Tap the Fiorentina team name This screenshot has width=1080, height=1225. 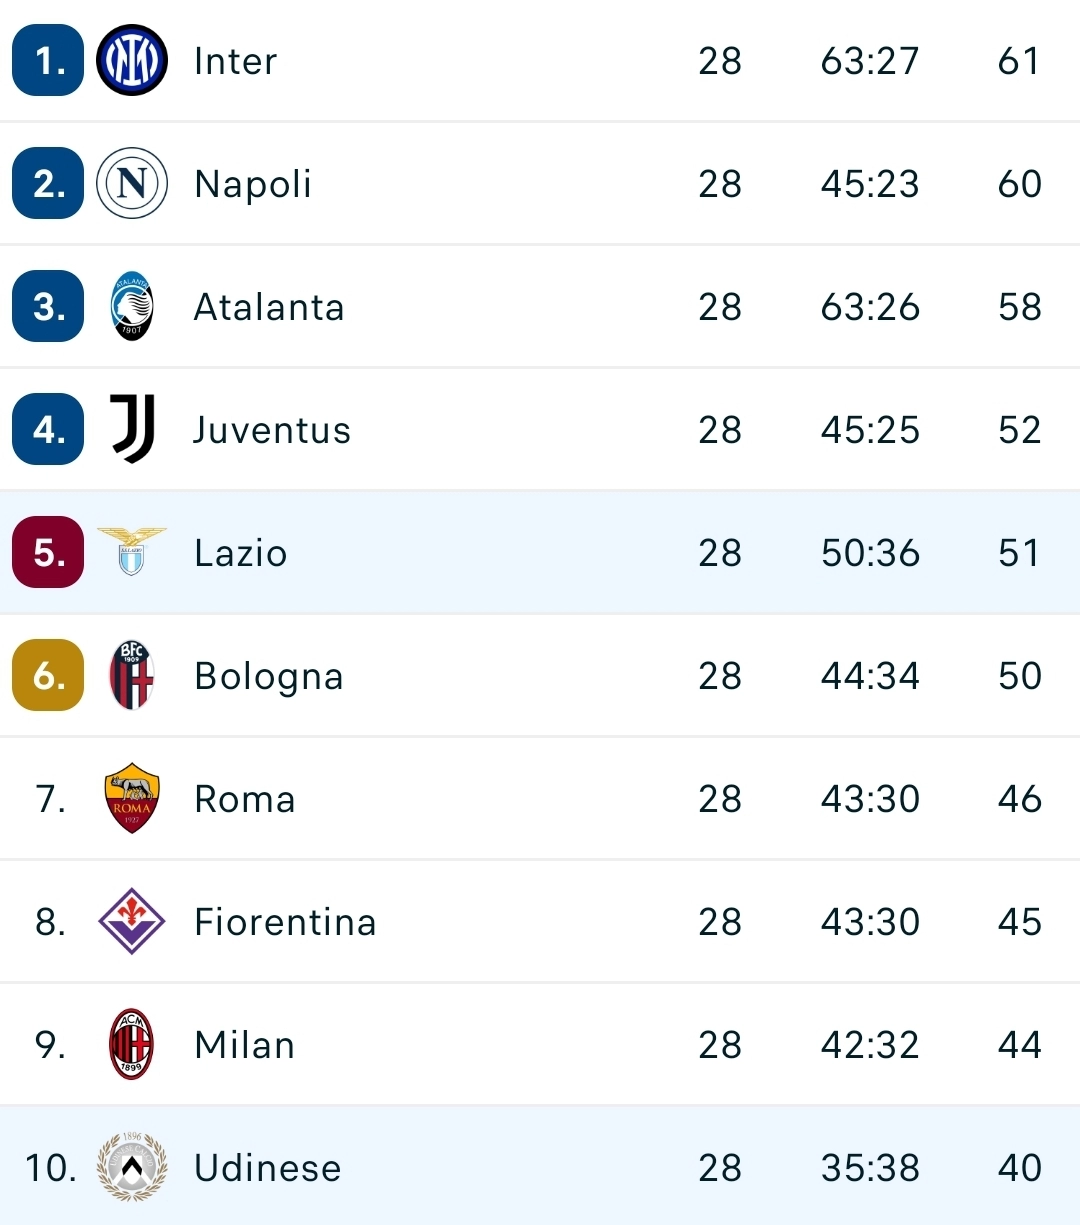[x=285, y=922]
